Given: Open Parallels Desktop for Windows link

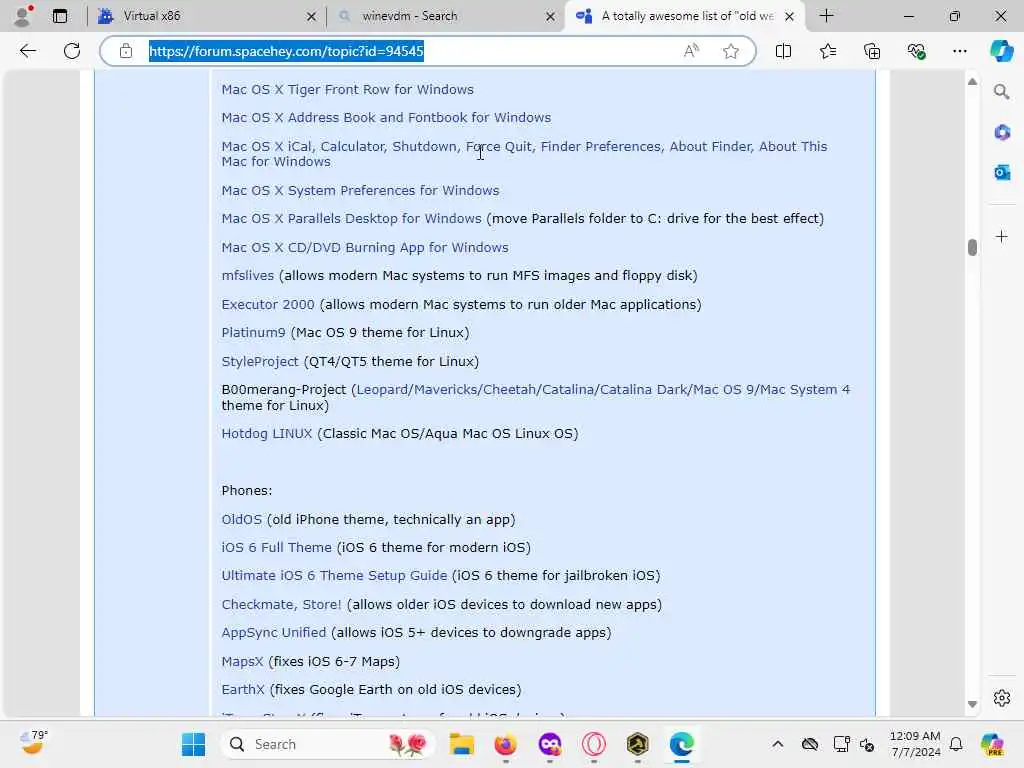Looking at the screenshot, I should 351,219.
